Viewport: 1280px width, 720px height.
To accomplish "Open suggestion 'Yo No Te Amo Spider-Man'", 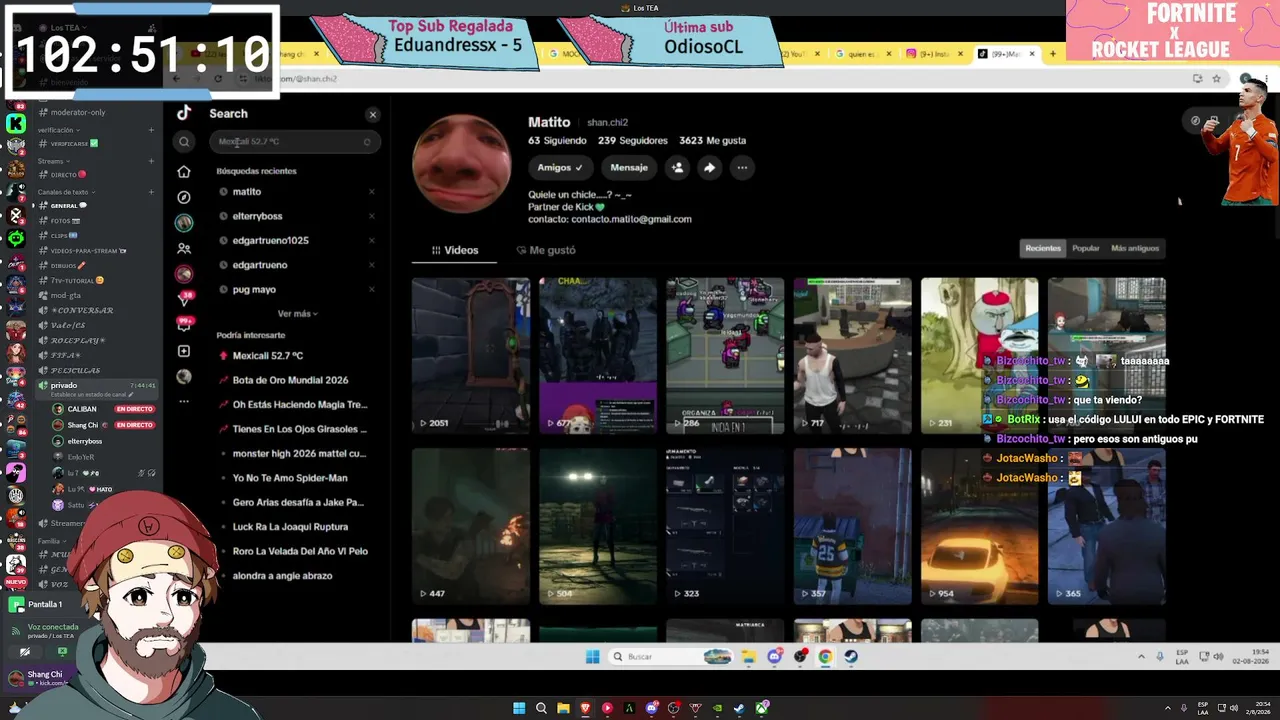I will coord(290,478).
